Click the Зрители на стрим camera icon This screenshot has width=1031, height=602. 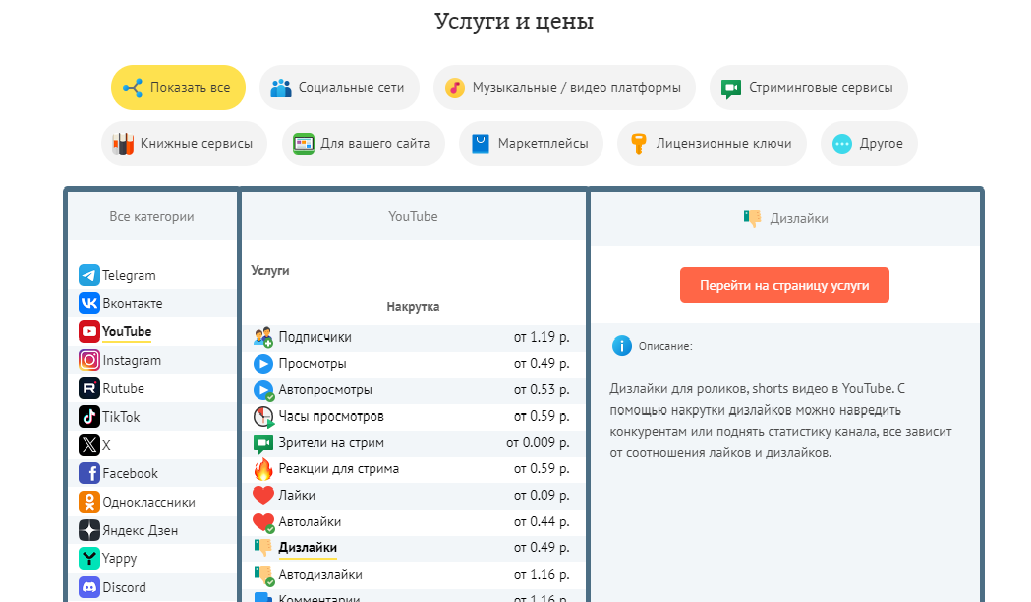tap(263, 444)
